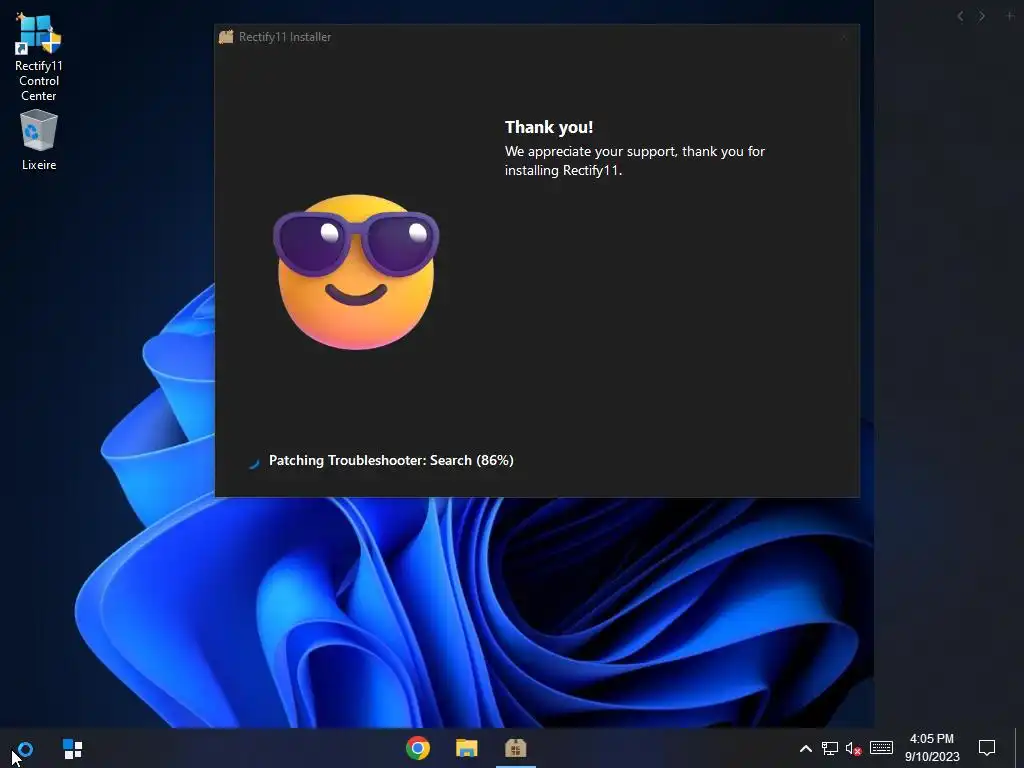
Task: Click the forward arrow in top-right corner
Action: (x=982, y=16)
